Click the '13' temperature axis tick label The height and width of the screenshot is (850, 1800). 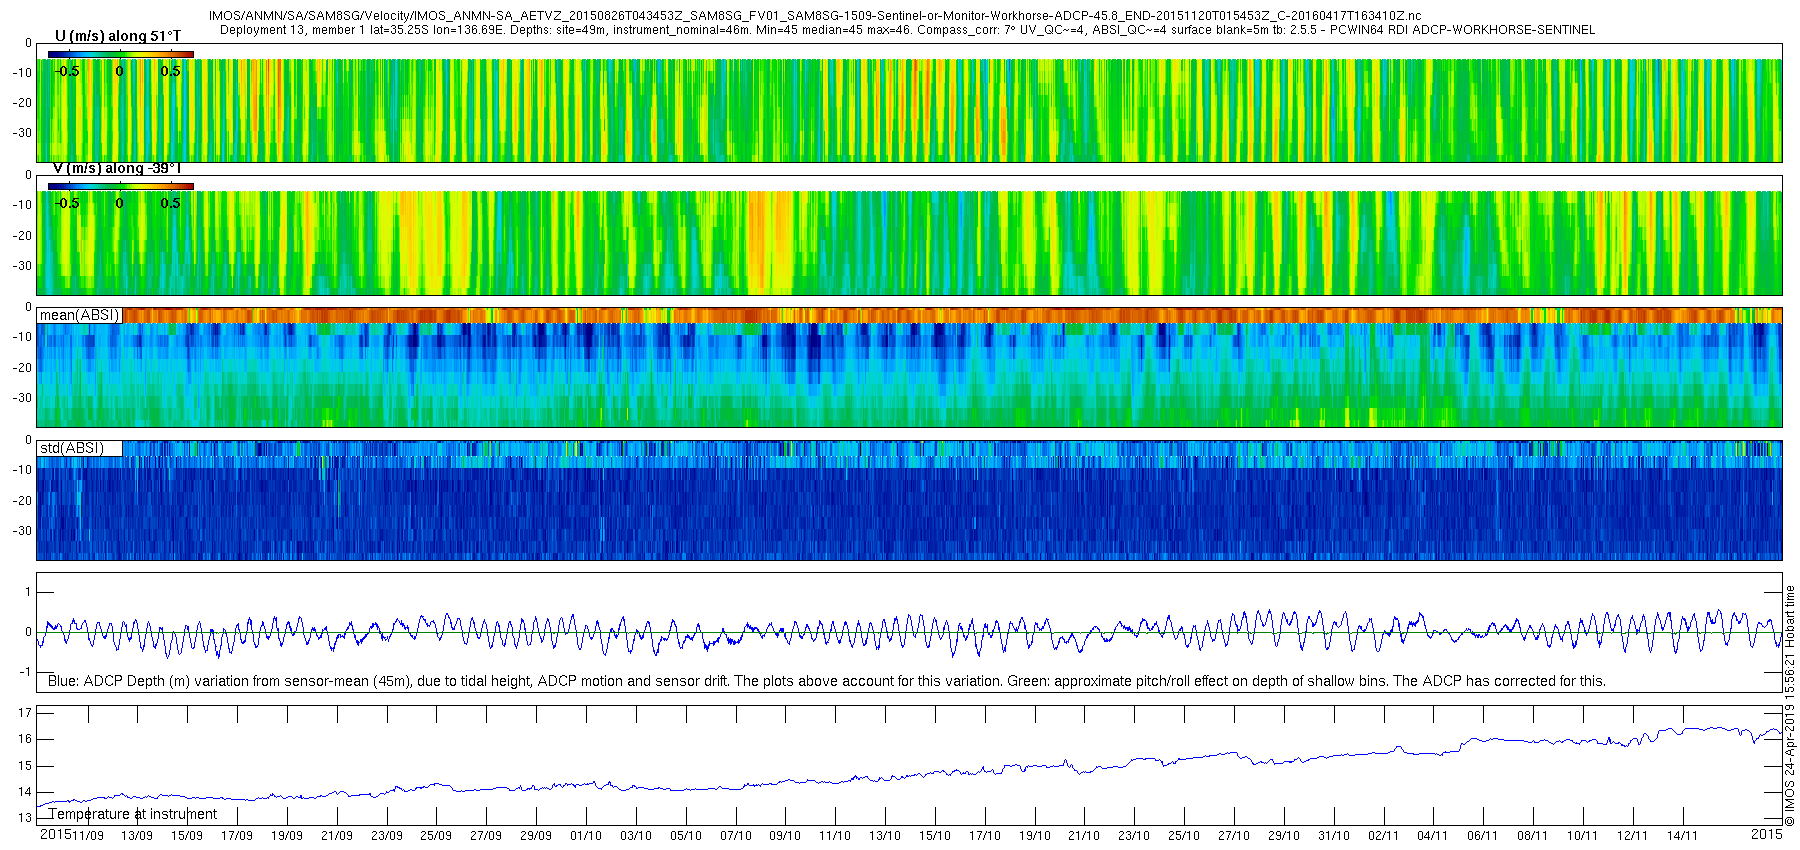click(25, 818)
